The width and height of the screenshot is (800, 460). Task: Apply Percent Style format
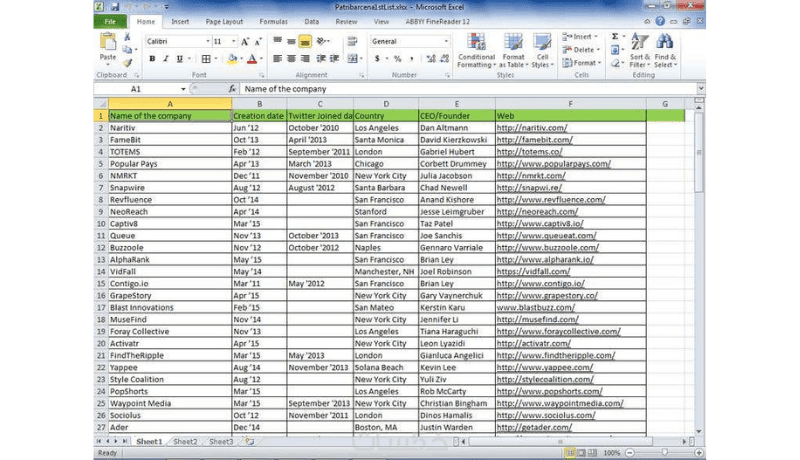coord(397,59)
